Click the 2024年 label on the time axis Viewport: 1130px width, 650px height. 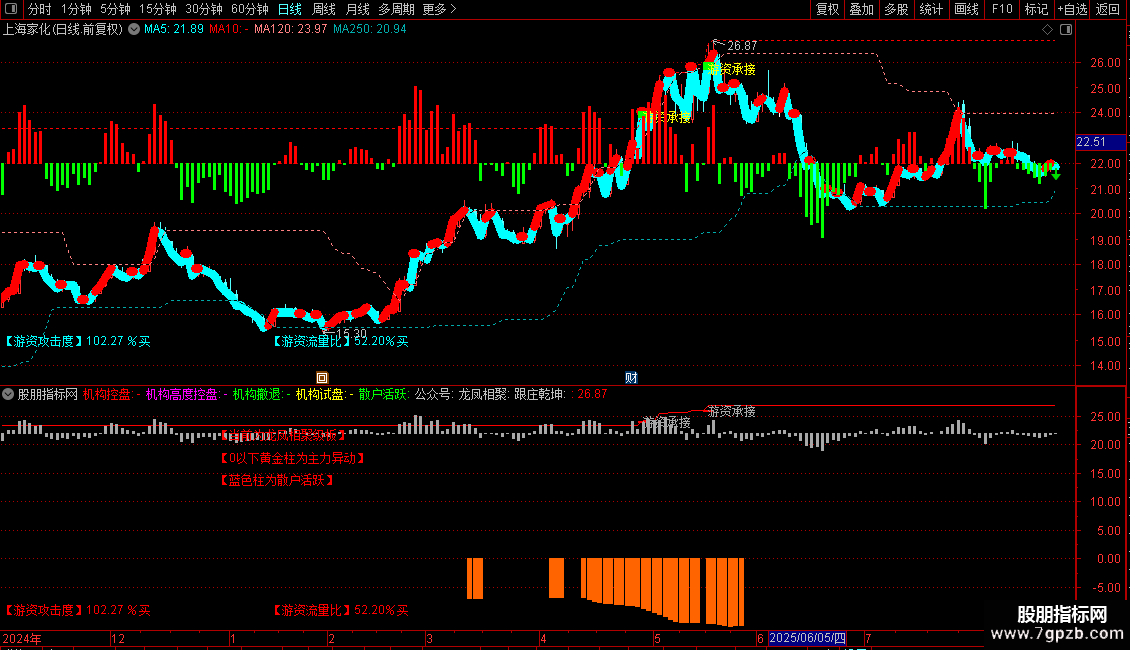[22, 638]
